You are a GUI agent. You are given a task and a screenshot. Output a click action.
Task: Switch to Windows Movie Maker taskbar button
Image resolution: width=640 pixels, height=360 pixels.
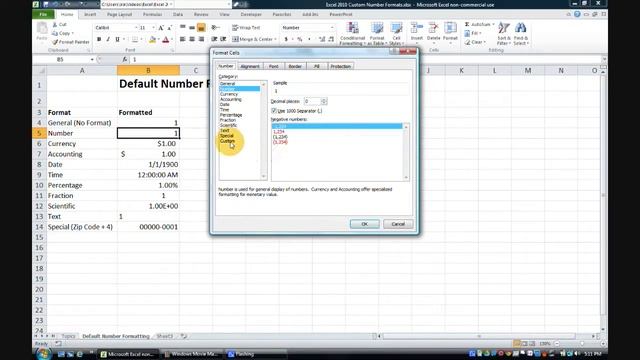191,354
